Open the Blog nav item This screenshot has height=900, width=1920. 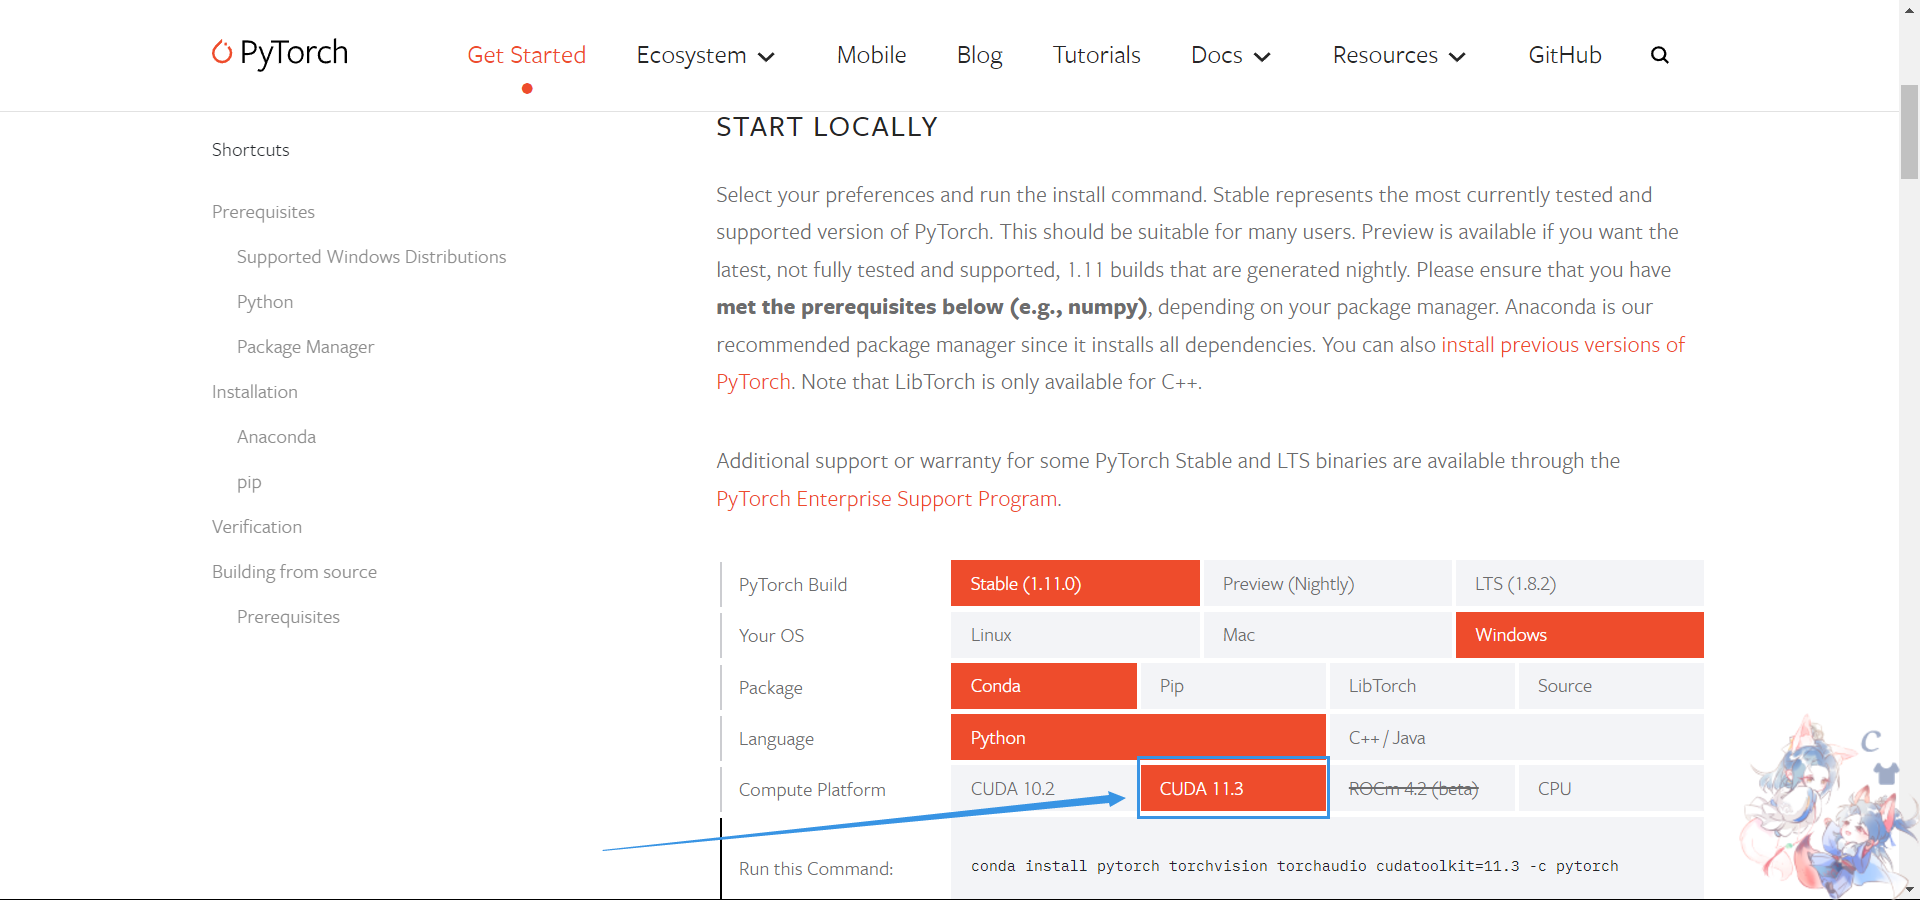(979, 55)
